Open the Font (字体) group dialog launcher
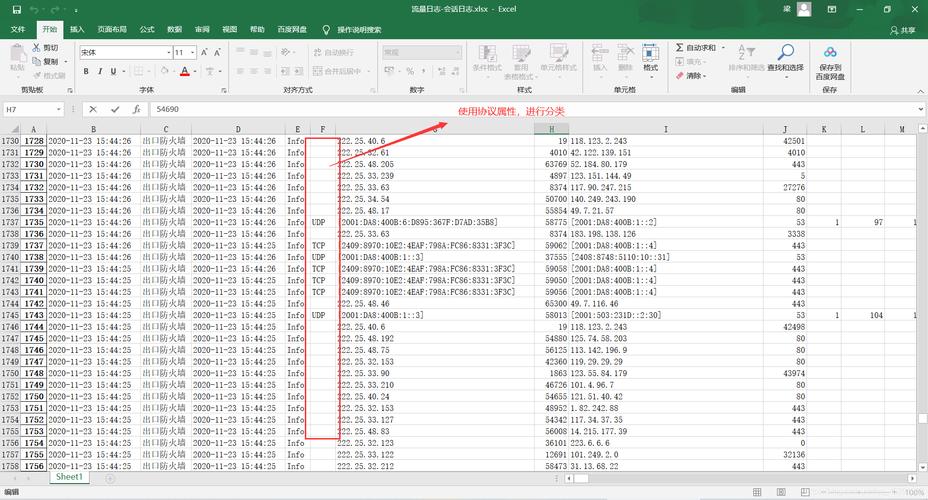 pyautogui.click(x=224, y=91)
